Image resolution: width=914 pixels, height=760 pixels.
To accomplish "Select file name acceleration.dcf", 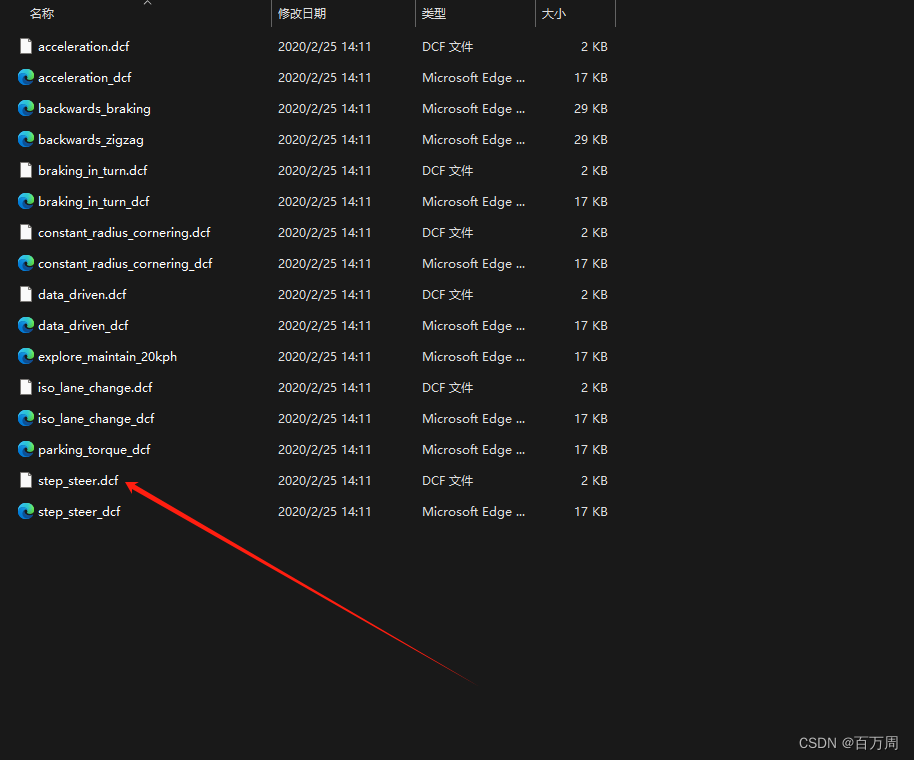I will click(83, 47).
